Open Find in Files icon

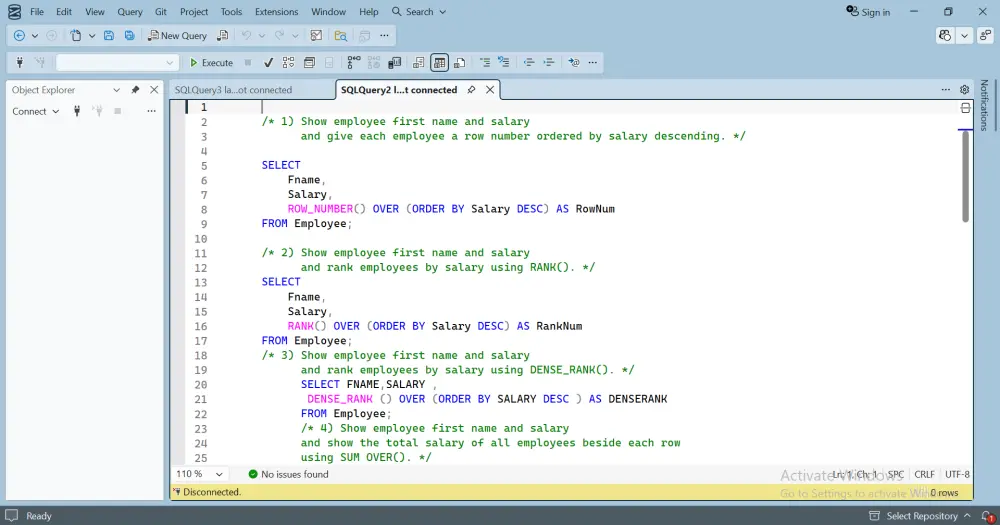pyautogui.click(x=341, y=36)
